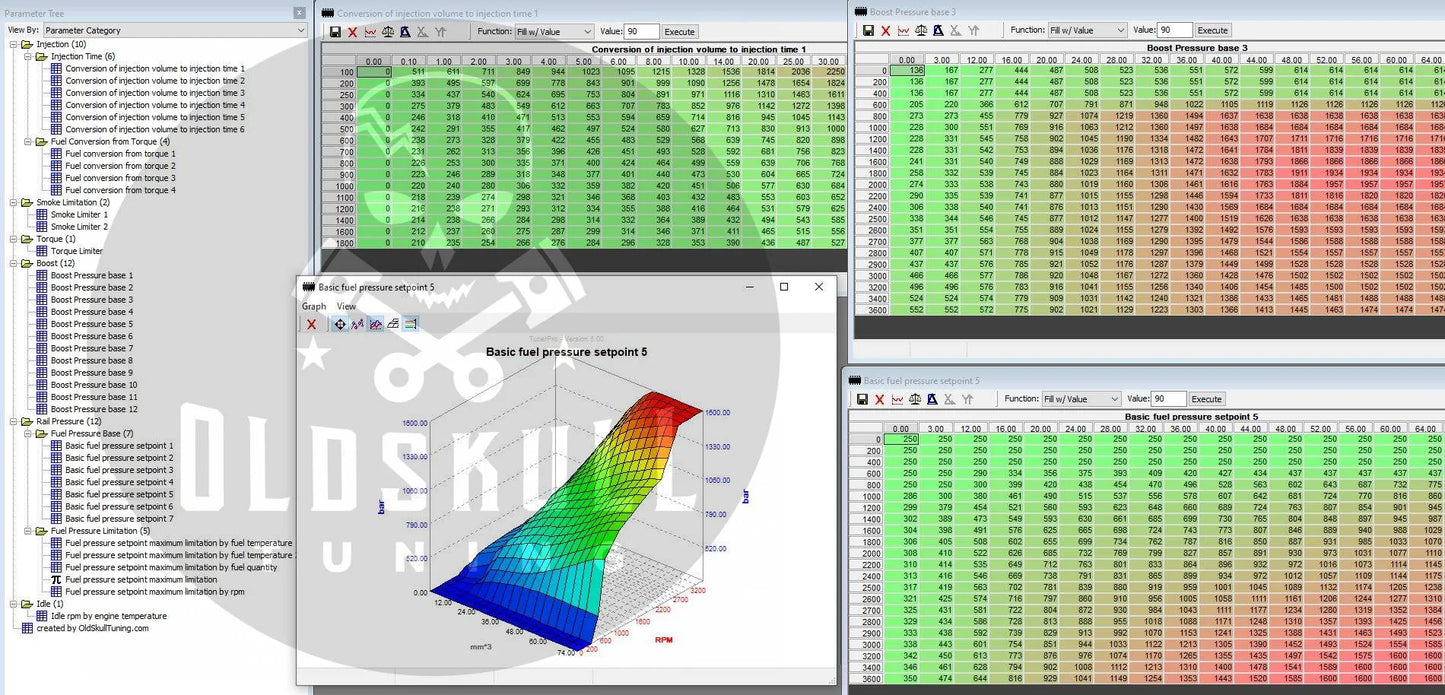Click the balance scale compare icon in Boost Pressure base 3 toolbar
1445x695 pixels.
click(x=922, y=31)
